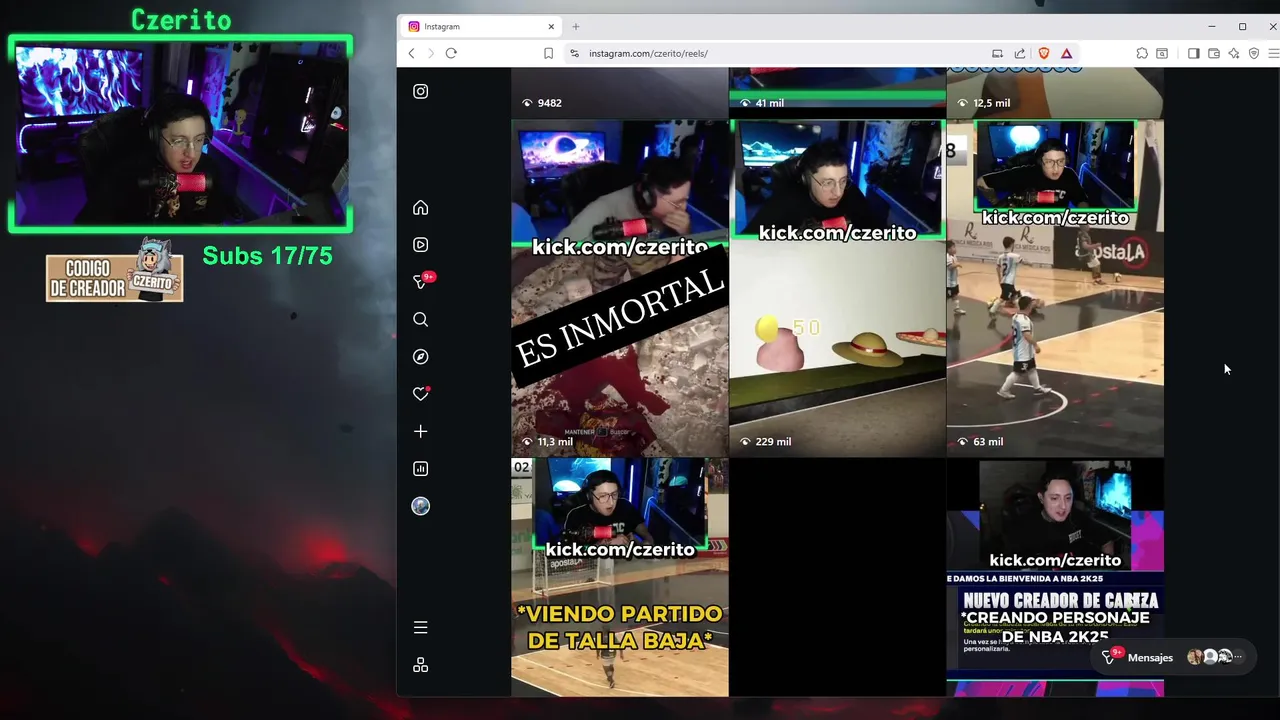The image size is (1280, 720).
Task: Open Brave Shields lion icon
Action: pos(1044,53)
